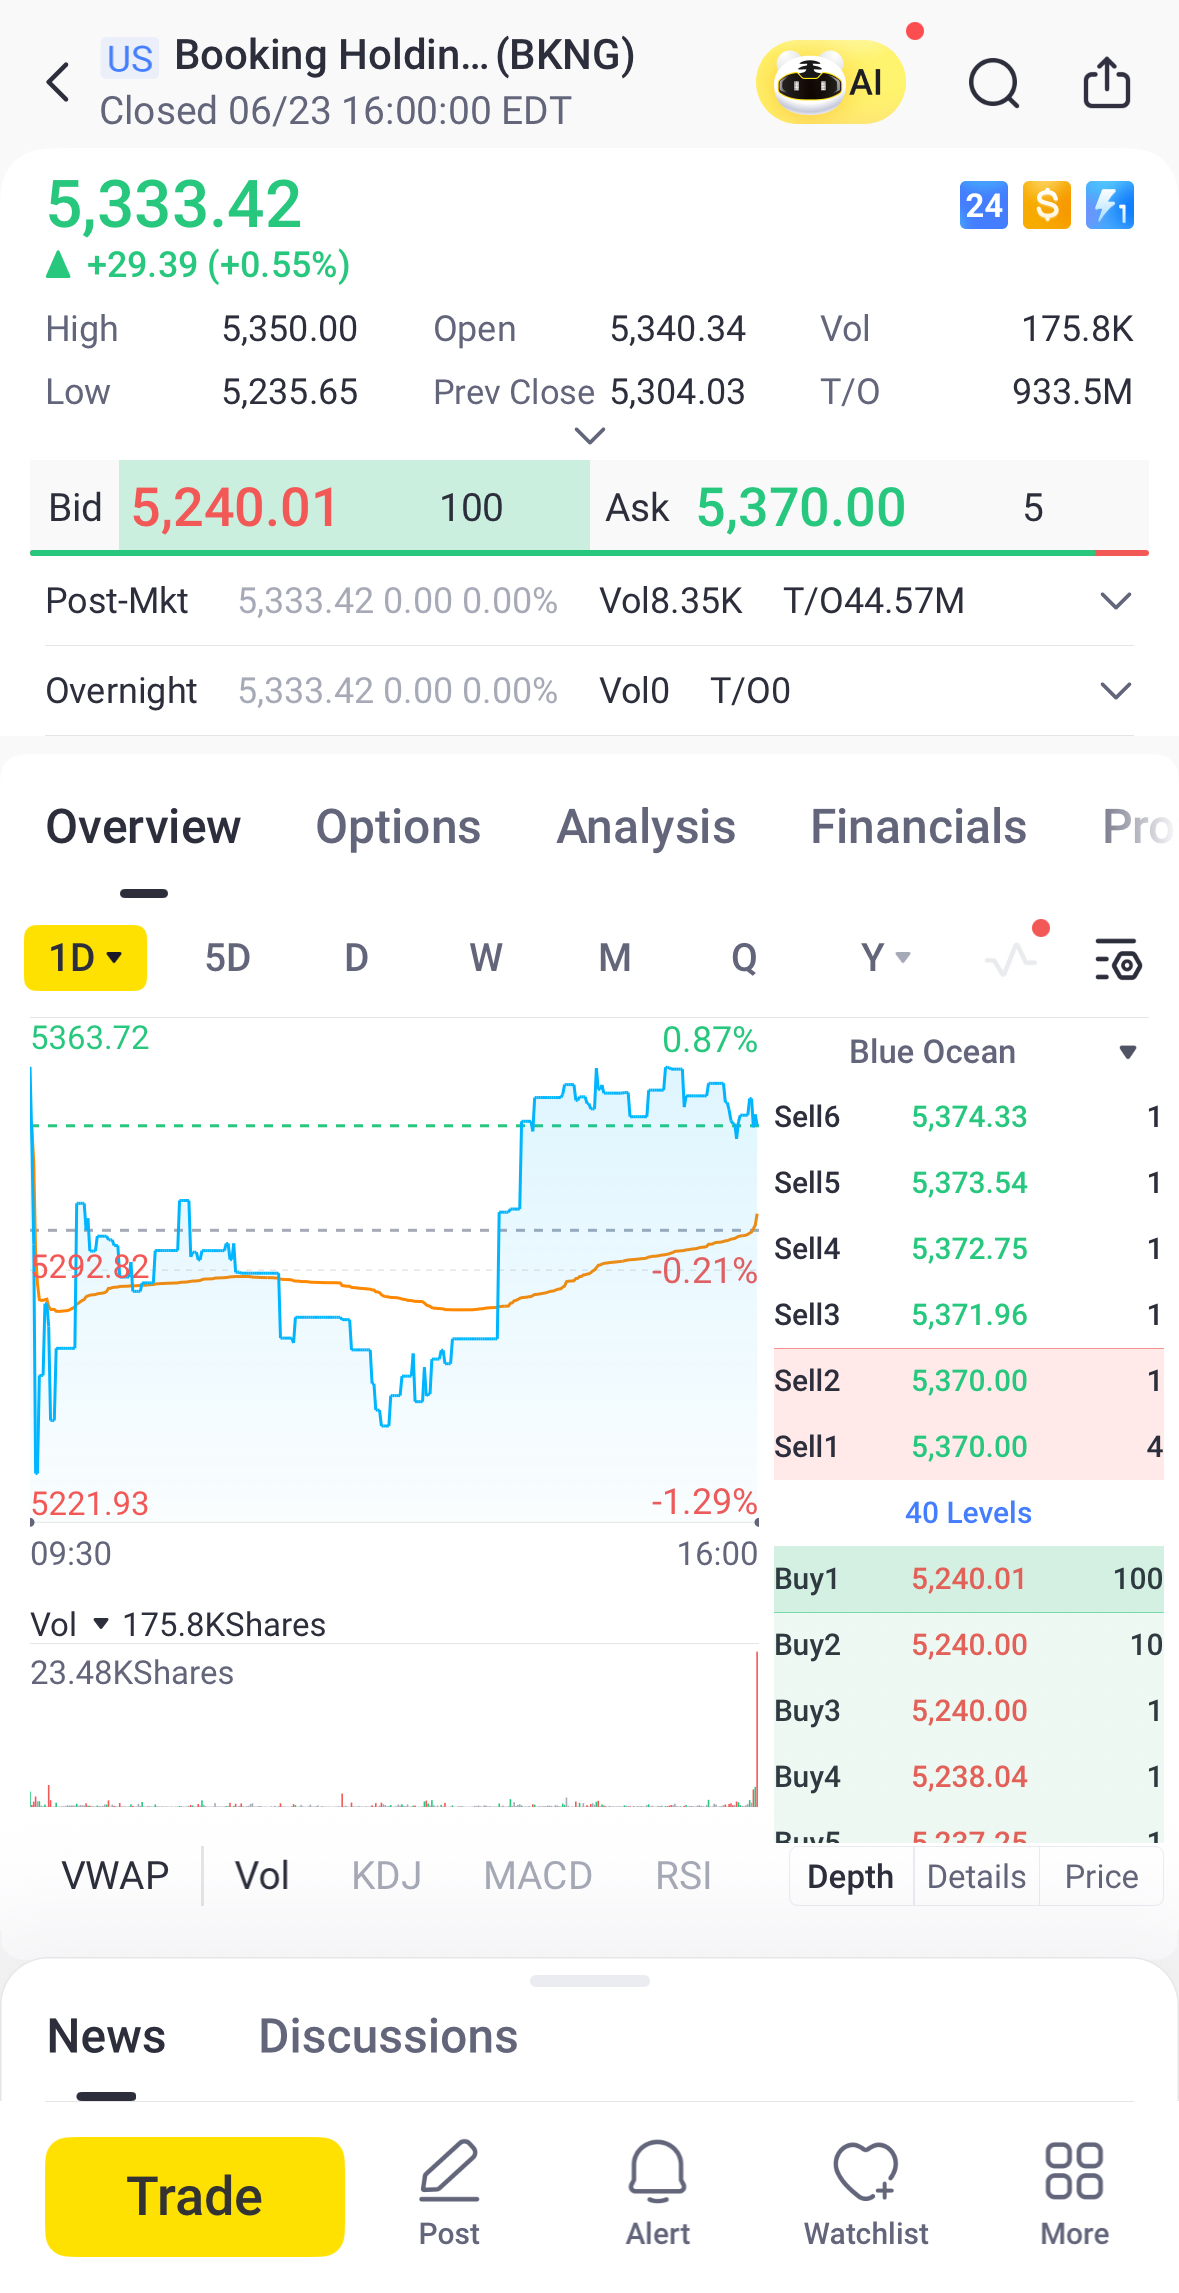1179x2293 pixels.
Task: Open the AI assistant icon
Action: [830, 82]
